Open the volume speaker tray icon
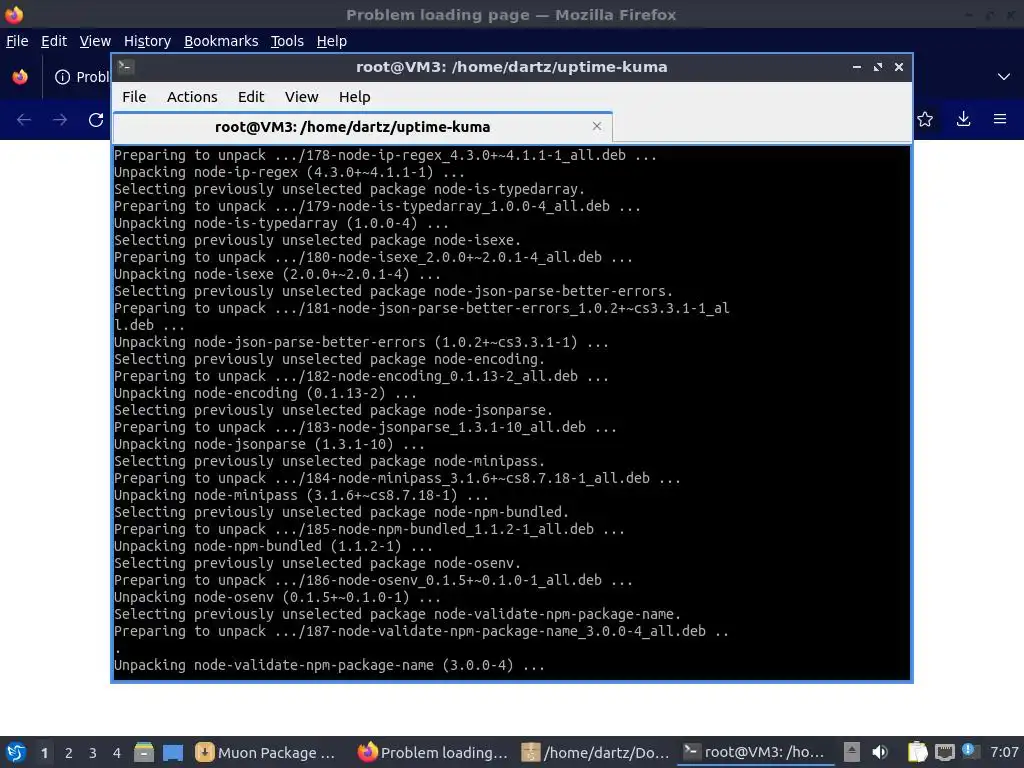 click(880, 752)
